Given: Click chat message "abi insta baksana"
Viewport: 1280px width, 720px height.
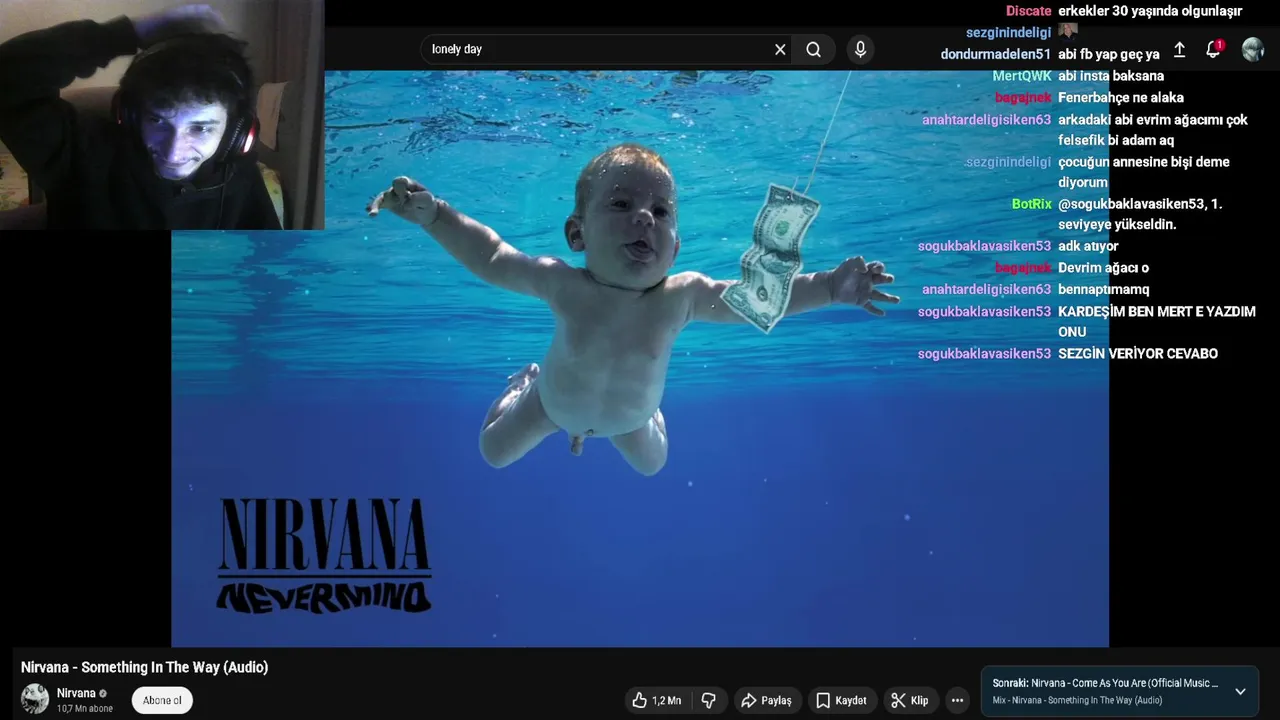Looking at the screenshot, I should [1111, 76].
